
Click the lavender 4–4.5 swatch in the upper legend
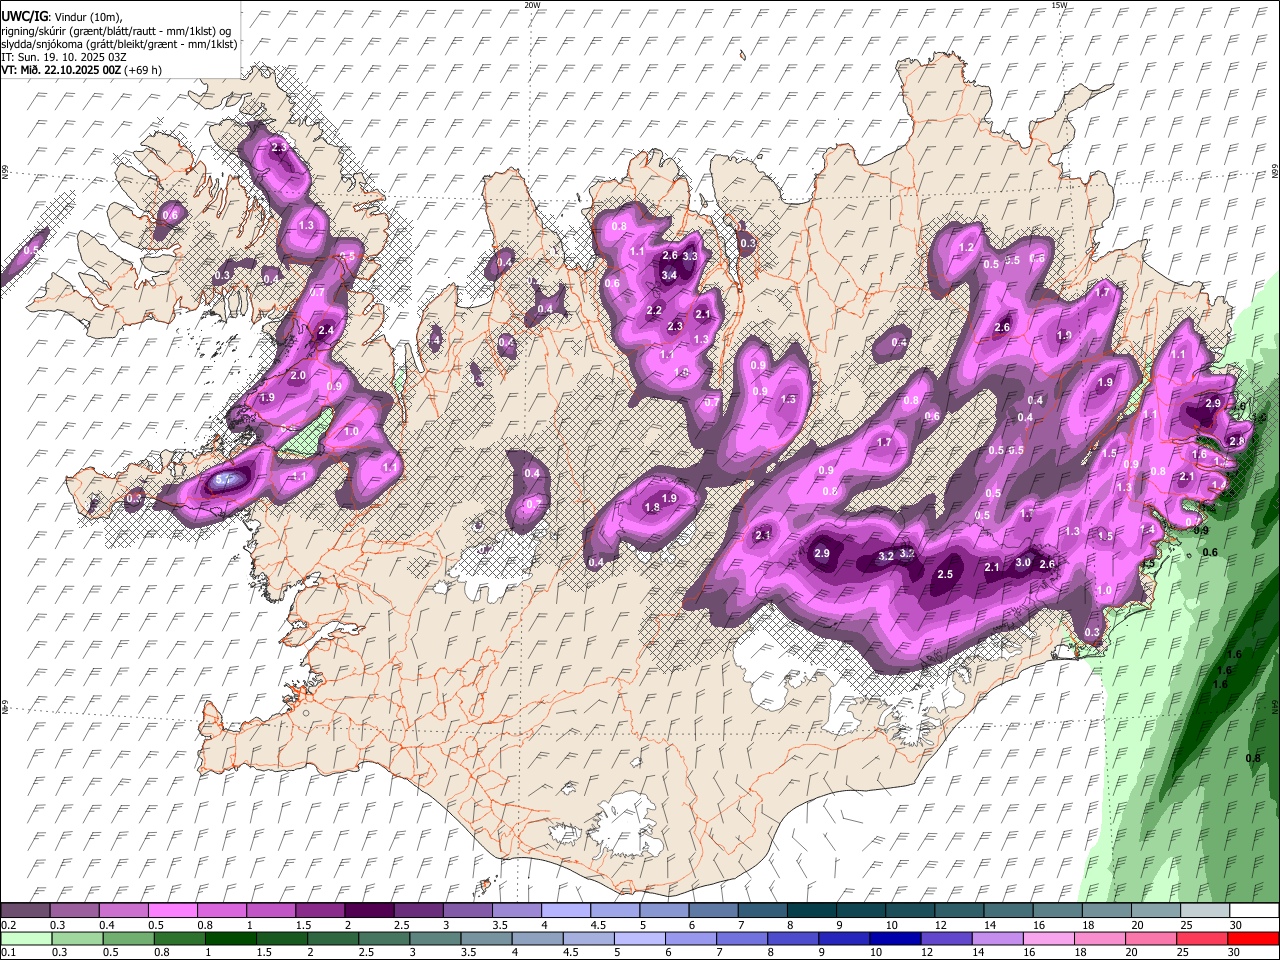566,911
